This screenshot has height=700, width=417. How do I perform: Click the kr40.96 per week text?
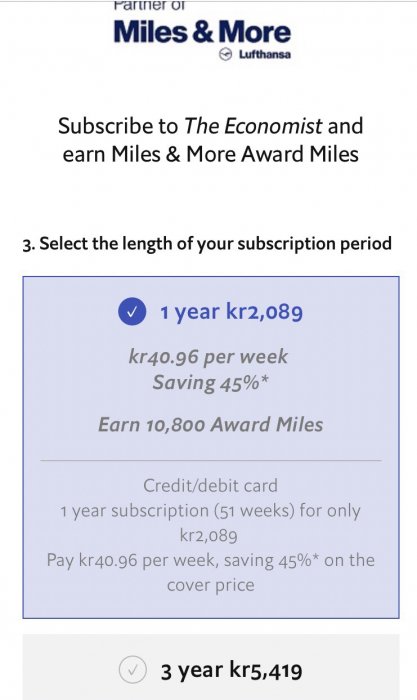[208, 357]
